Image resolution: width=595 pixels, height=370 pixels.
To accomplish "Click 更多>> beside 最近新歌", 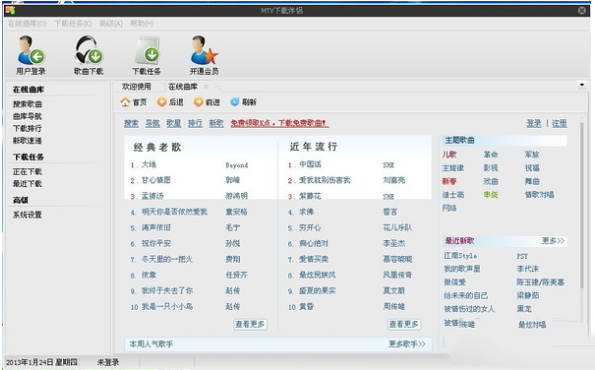I will [553, 241].
